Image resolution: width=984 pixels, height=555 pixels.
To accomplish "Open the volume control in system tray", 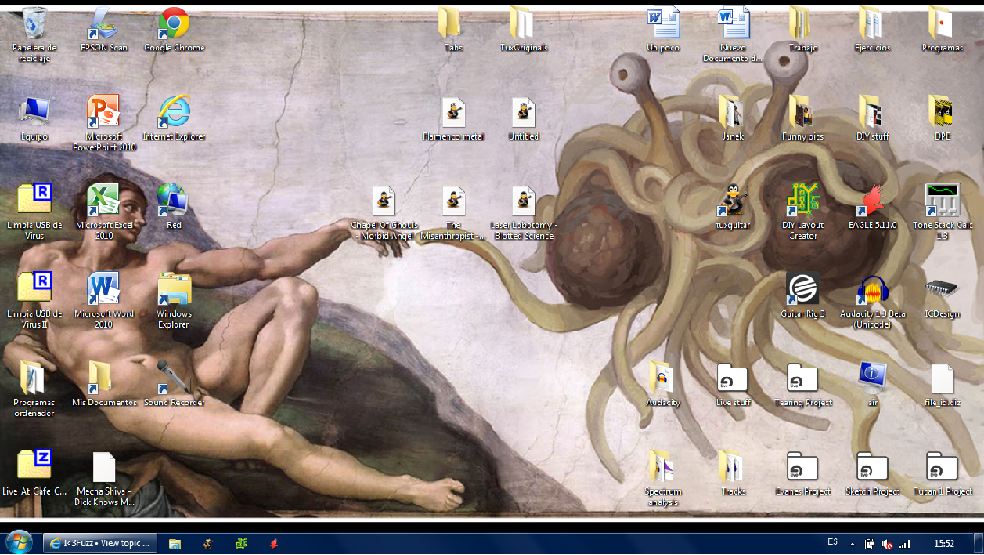I will [887, 543].
